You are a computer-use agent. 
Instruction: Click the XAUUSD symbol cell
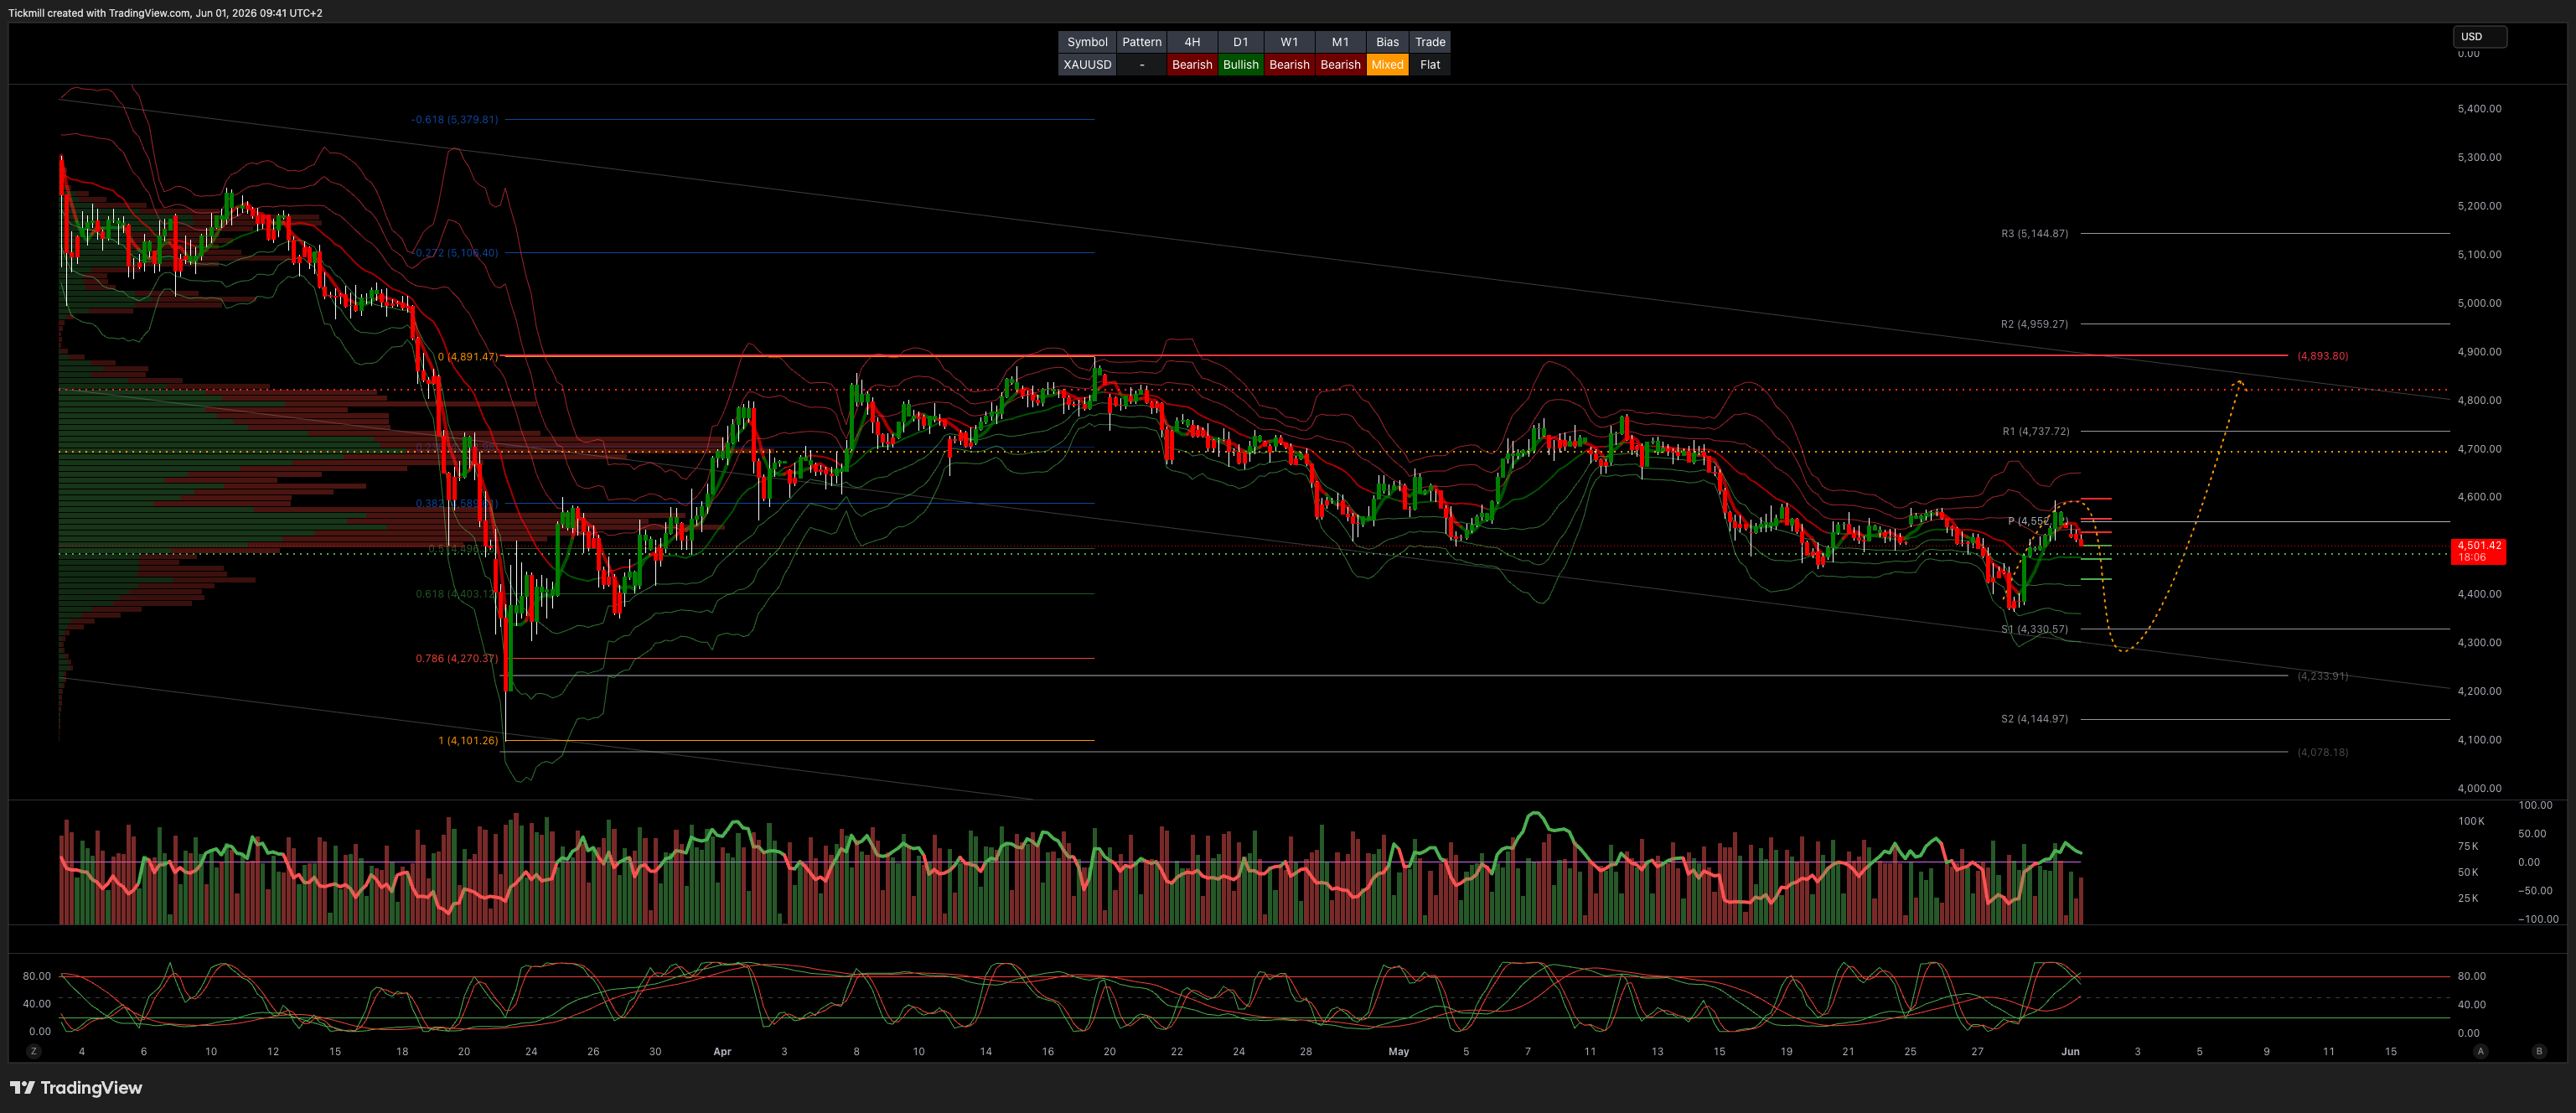coord(1087,65)
